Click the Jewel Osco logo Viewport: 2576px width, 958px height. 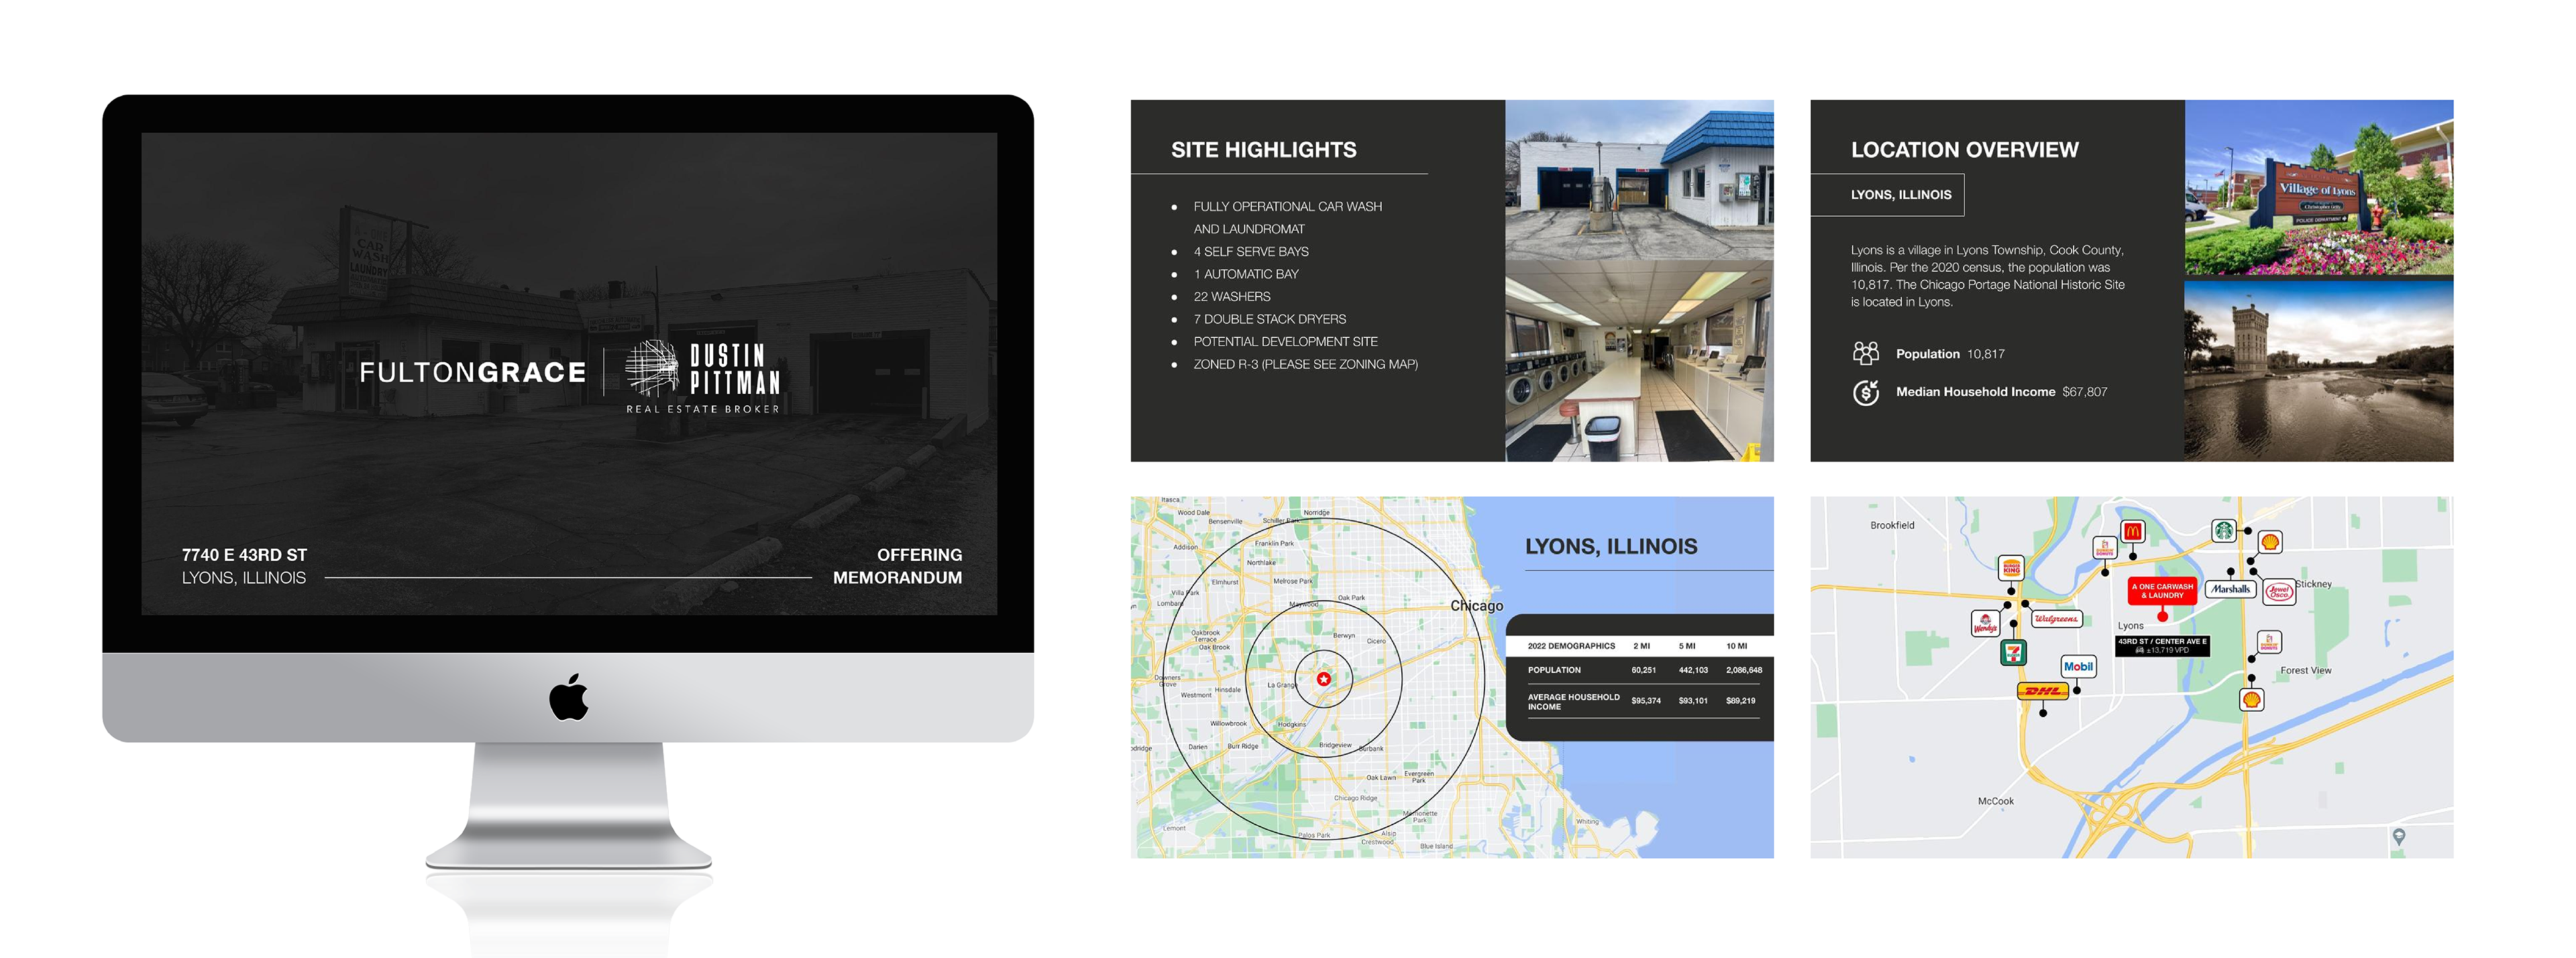point(2279,591)
